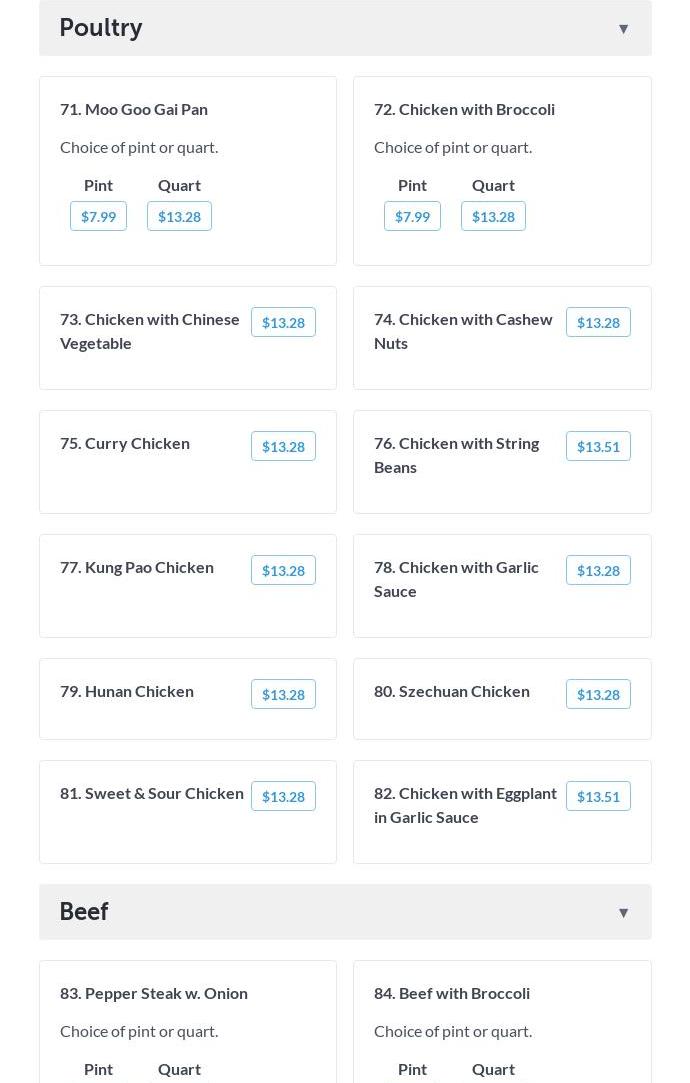Image resolution: width=690 pixels, height=1083 pixels.
Task: Click Chicken with Eggplant $13.51 price
Action: 598,796
